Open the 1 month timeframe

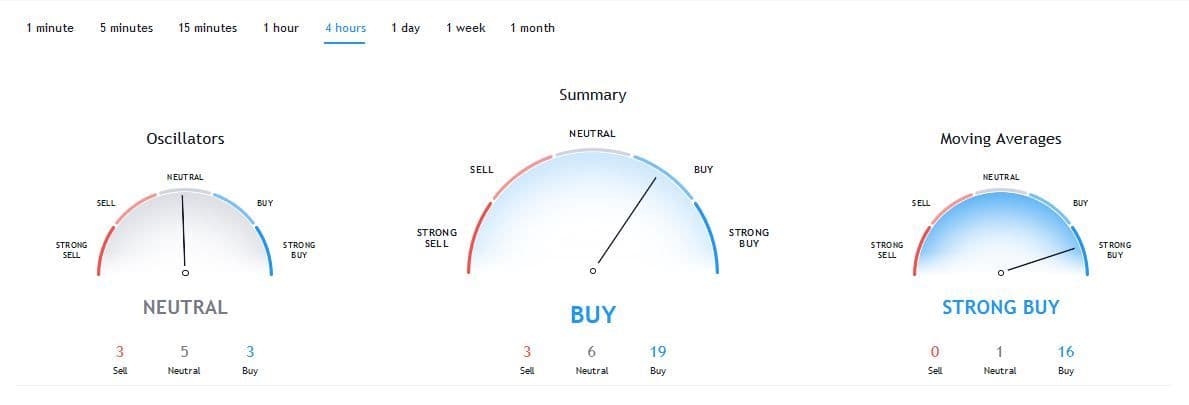(x=532, y=28)
